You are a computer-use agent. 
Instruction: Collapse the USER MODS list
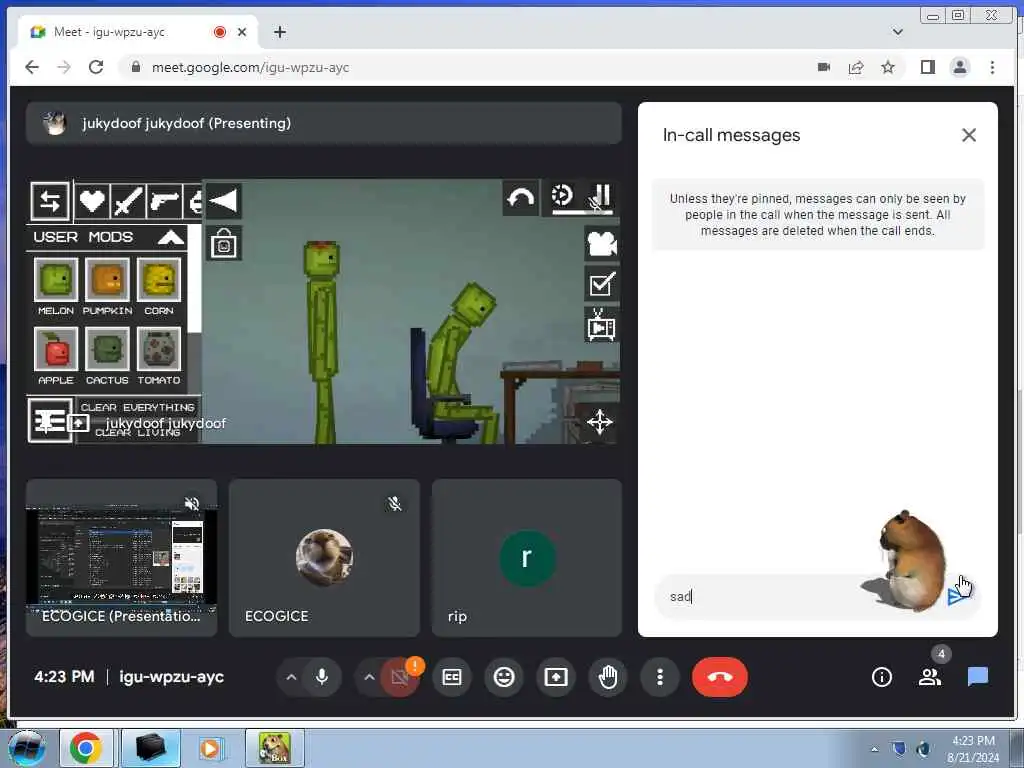(x=171, y=237)
